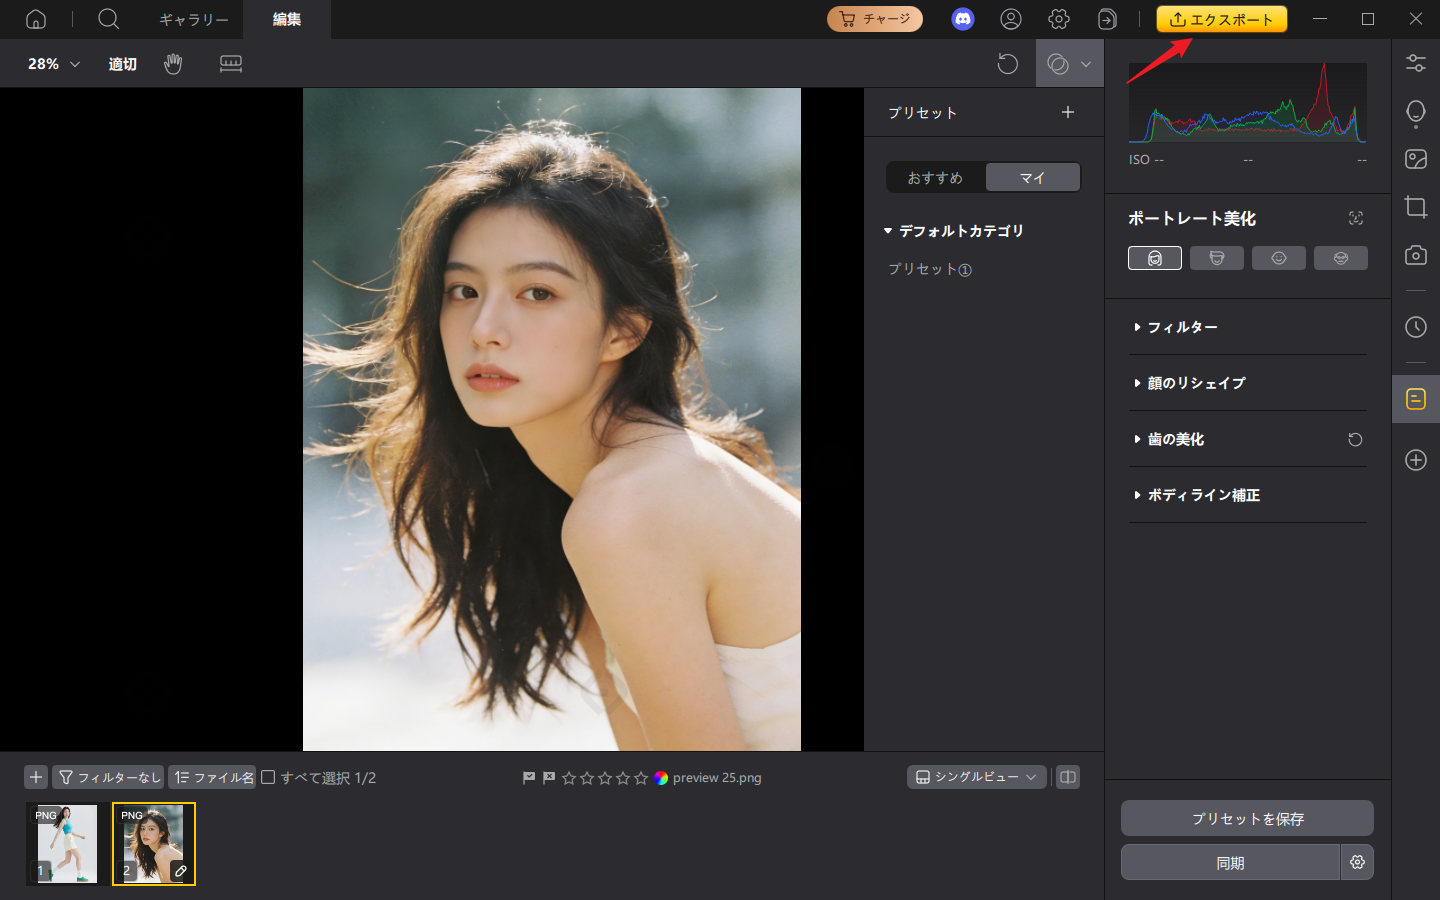The width and height of the screenshot is (1440, 900).
Task: Click the エクスポート button
Action: (1221, 18)
